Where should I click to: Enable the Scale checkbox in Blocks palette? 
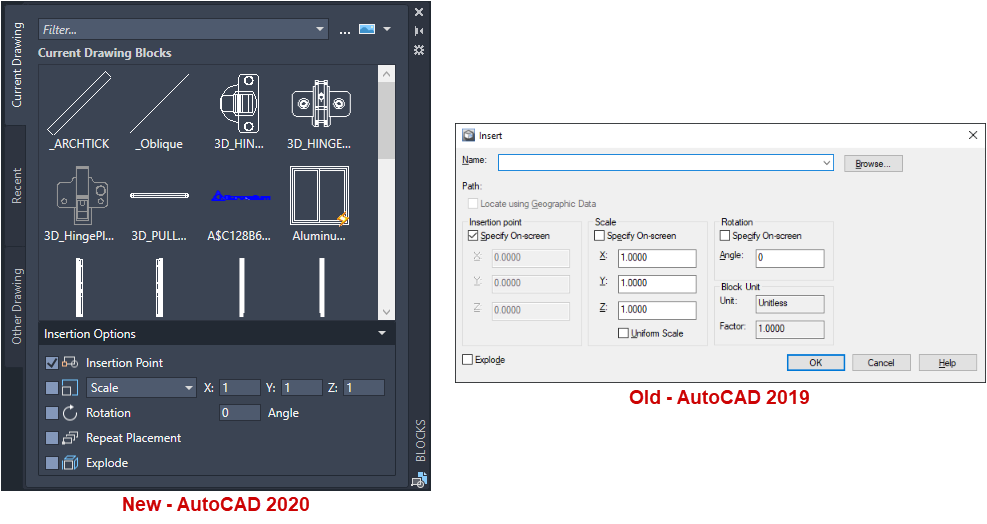coord(52,388)
